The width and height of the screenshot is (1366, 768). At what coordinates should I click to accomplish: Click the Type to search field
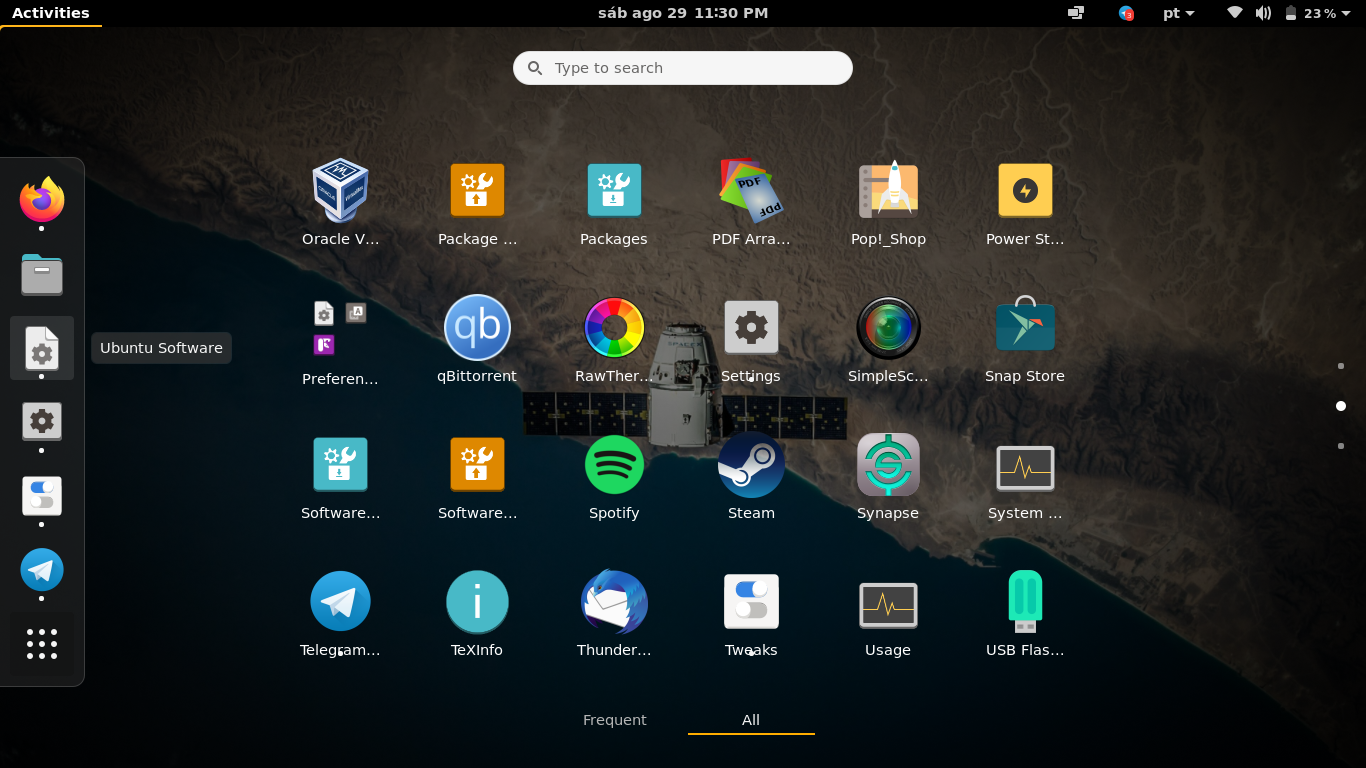[x=683, y=68]
